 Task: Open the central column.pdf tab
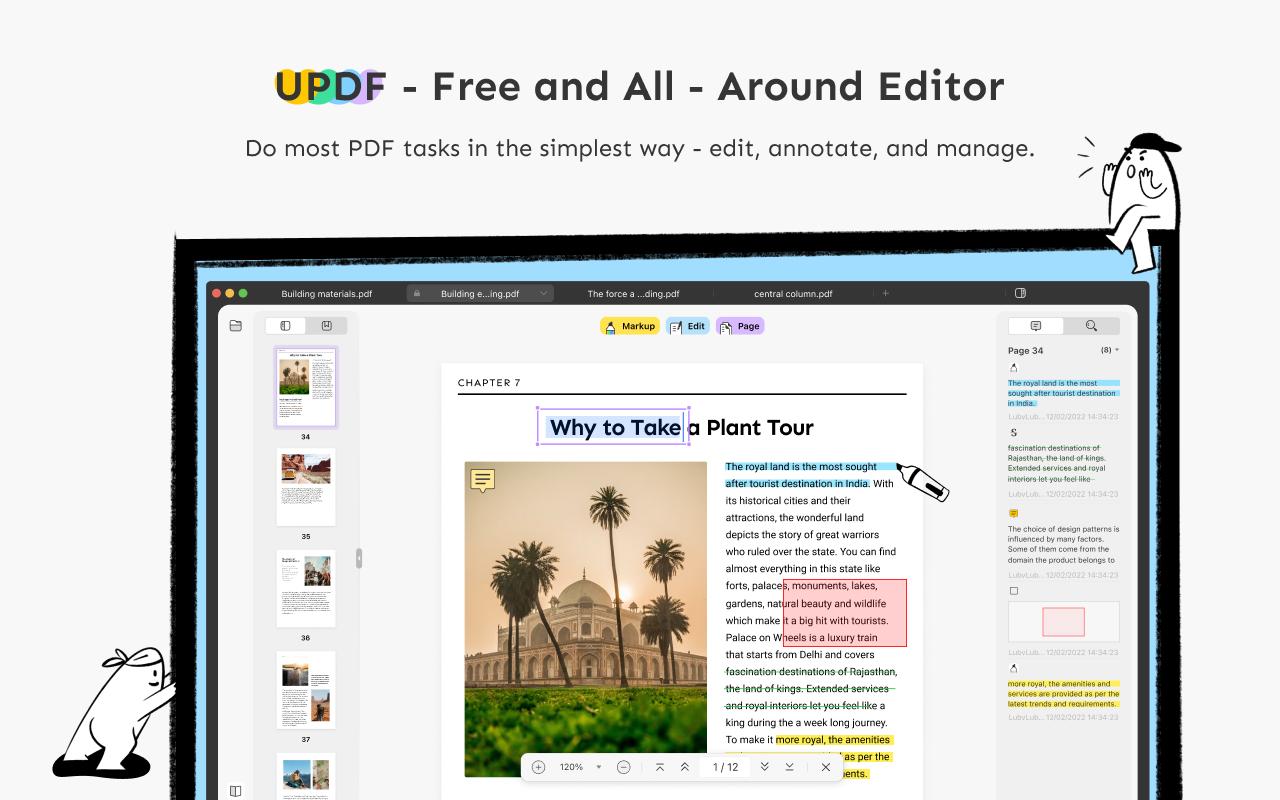point(793,294)
